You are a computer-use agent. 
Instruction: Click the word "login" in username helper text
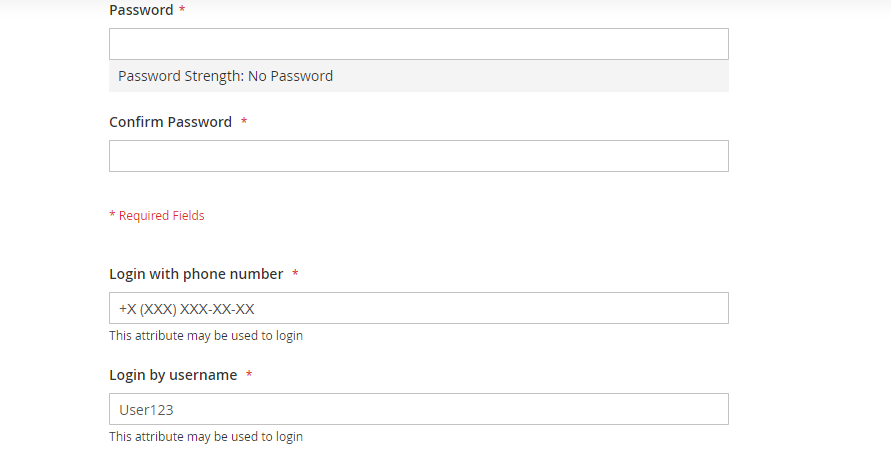(288, 437)
